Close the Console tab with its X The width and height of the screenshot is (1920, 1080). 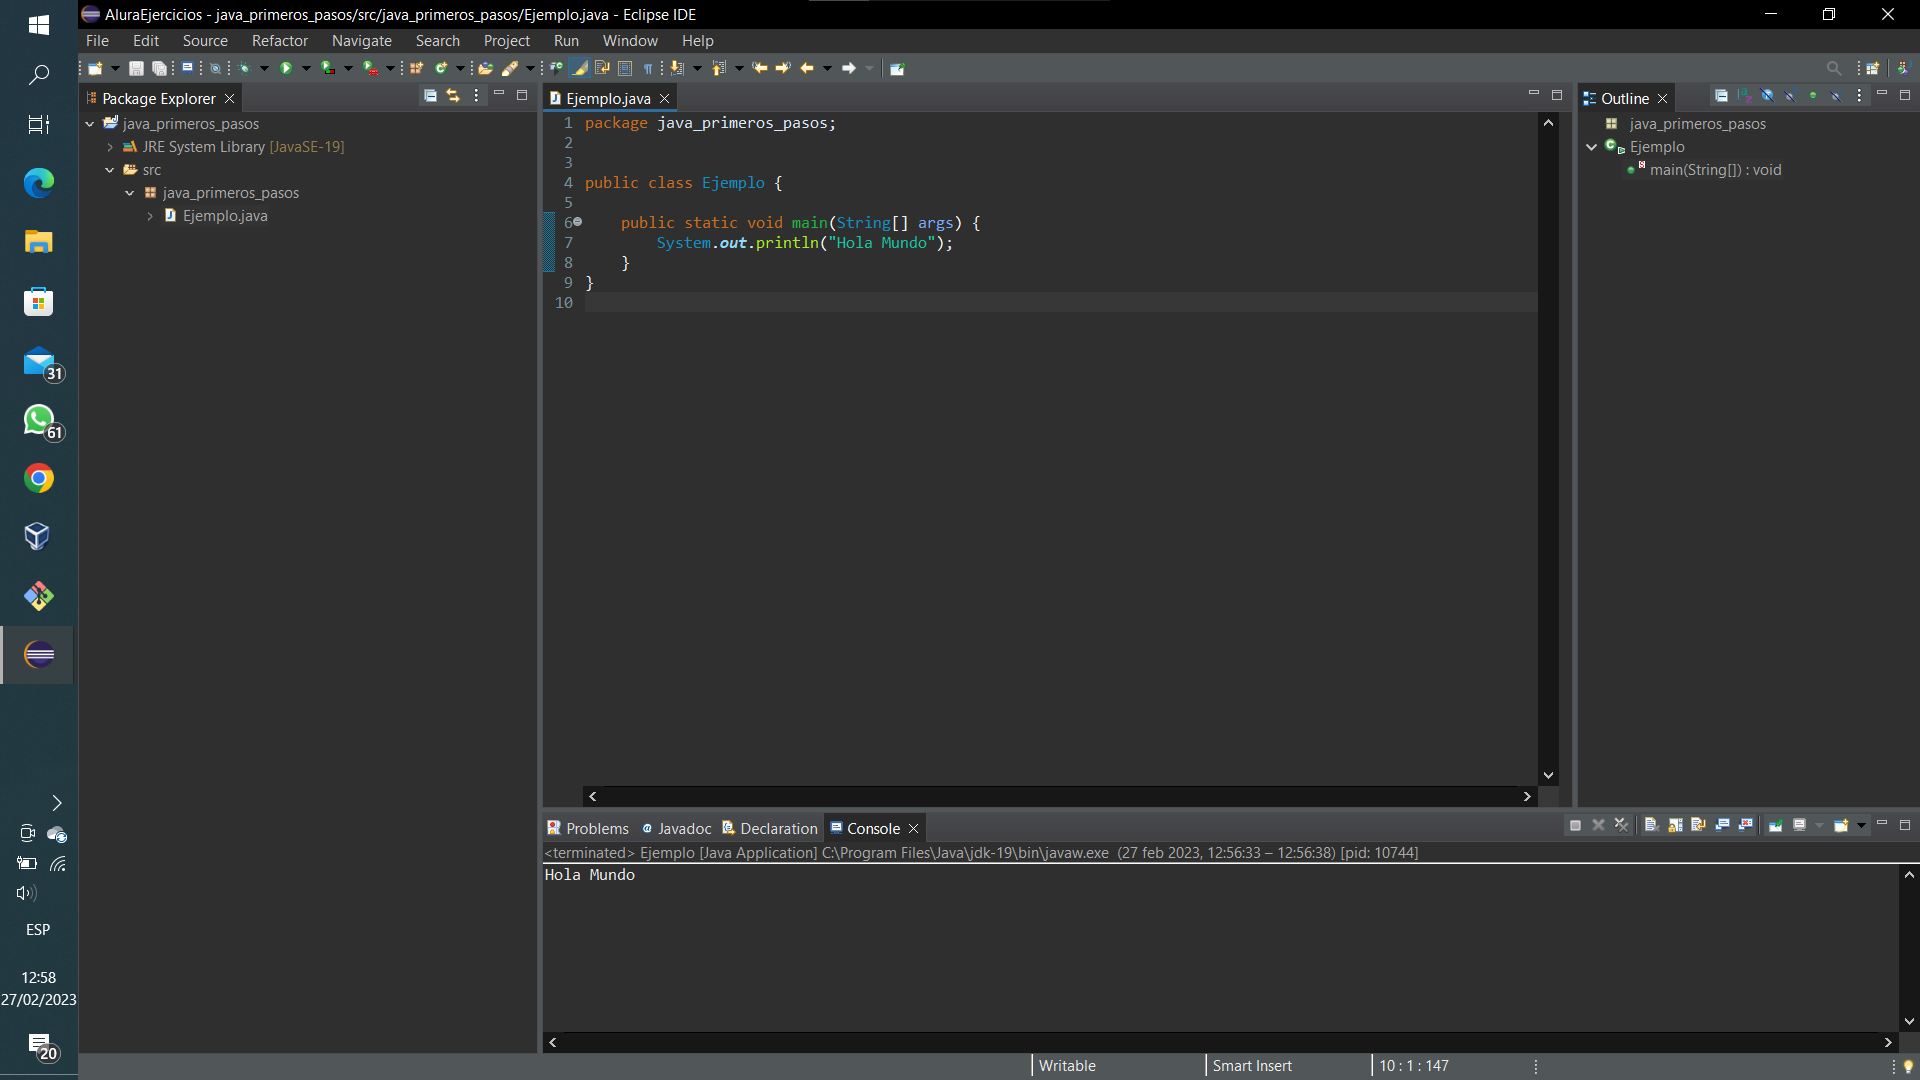[x=913, y=829]
